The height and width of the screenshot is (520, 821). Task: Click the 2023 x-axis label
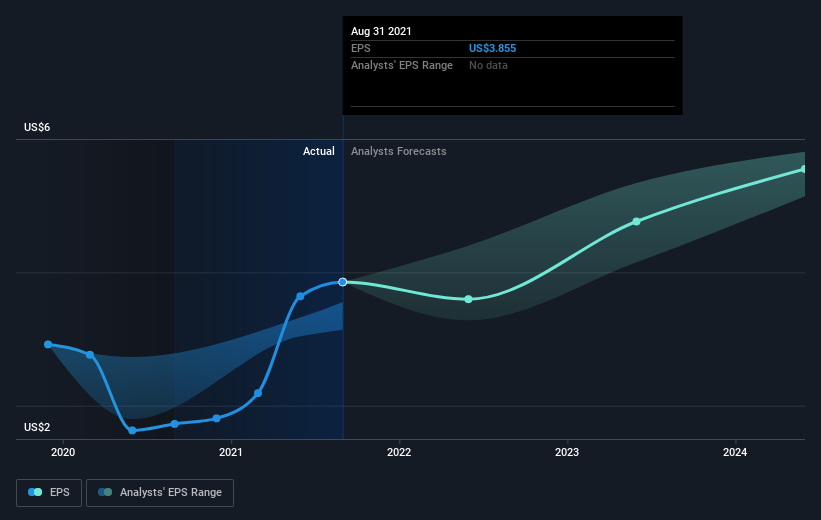point(567,452)
